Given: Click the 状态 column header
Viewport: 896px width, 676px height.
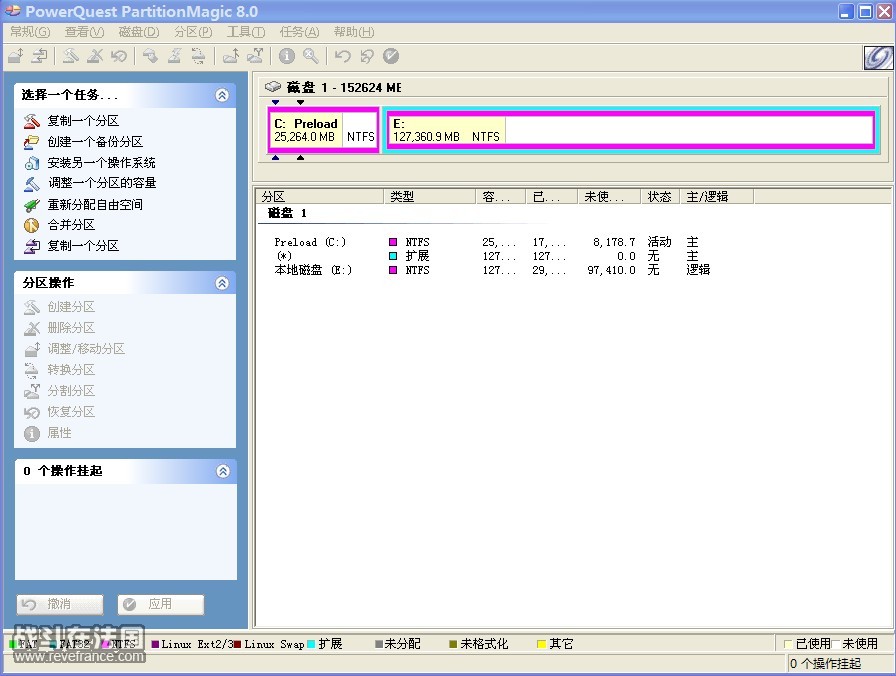Looking at the screenshot, I should point(660,197).
